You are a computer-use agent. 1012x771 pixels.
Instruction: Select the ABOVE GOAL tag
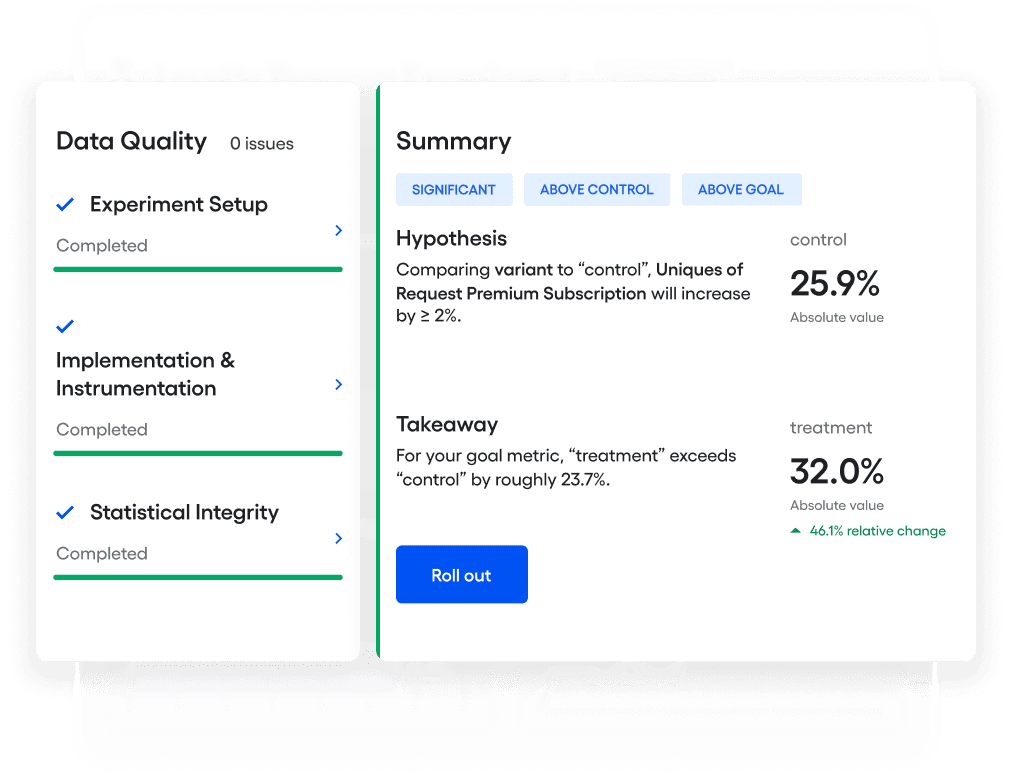point(741,189)
